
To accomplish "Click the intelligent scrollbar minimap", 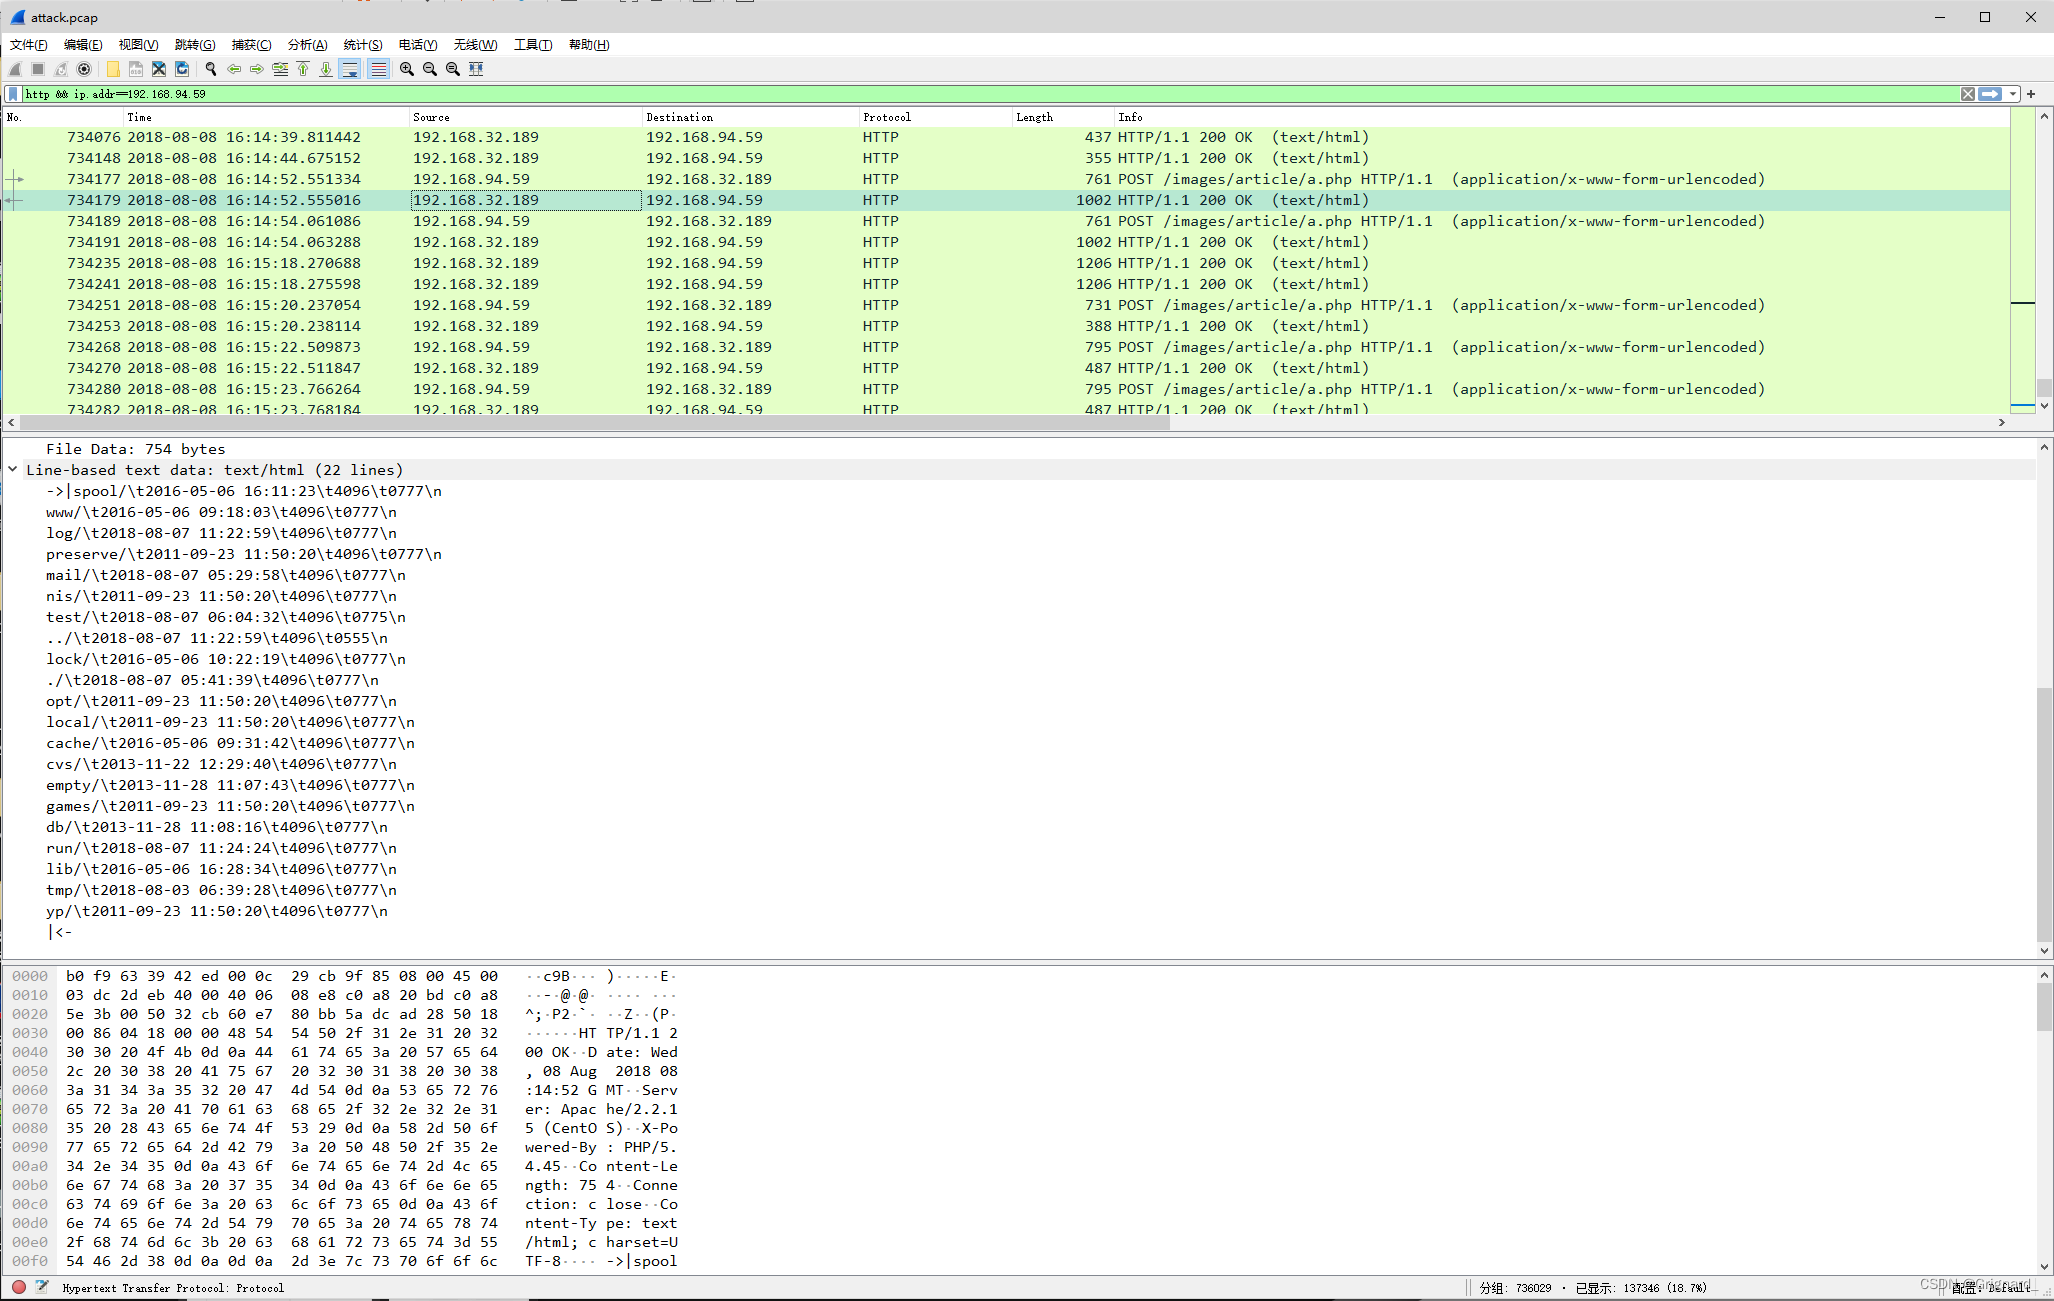I will pos(2022,260).
